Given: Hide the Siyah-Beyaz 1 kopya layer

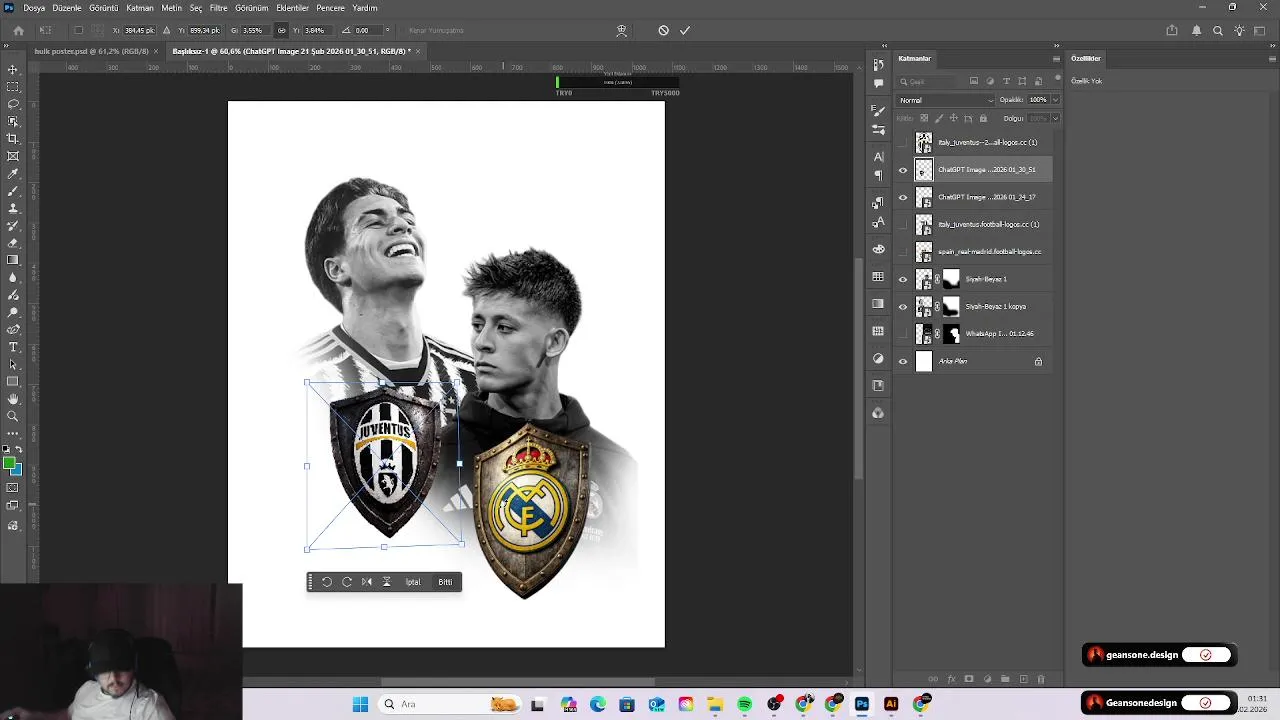Looking at the screenshot, I should tap(903, 306).
